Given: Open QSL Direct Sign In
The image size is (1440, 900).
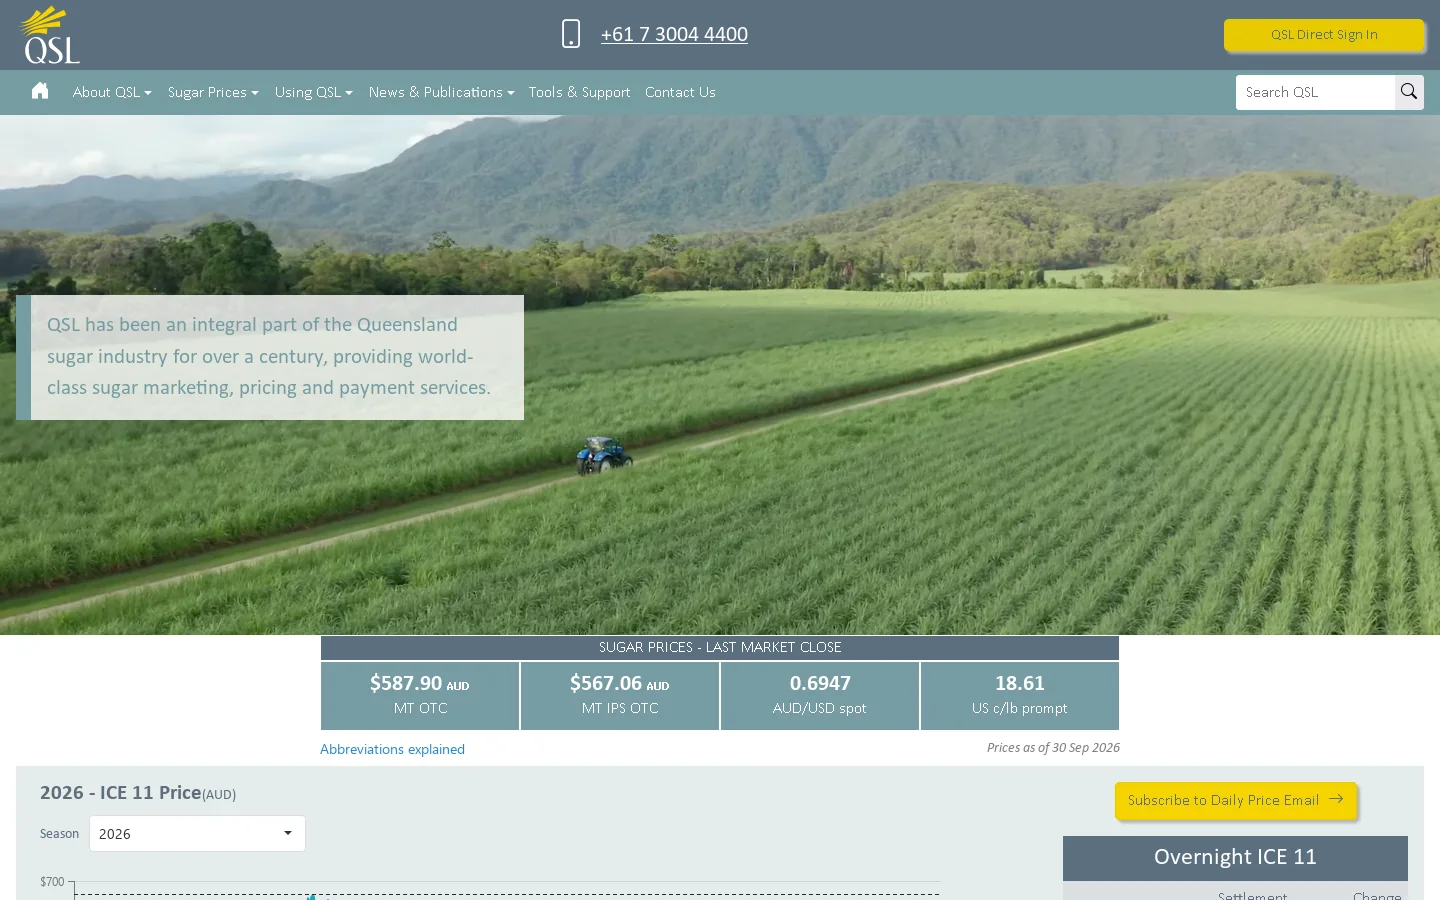Looking at the screenshot, I should coord(1324,35).
